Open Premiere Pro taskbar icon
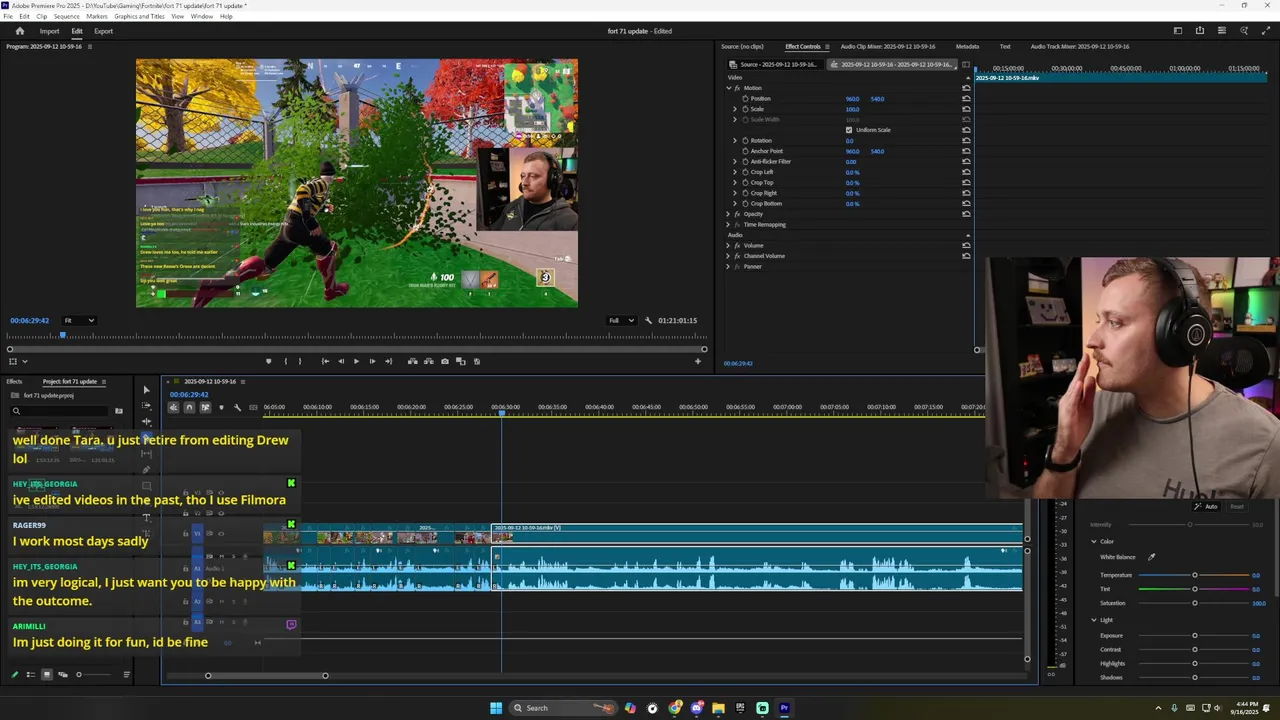 (785, 708)
